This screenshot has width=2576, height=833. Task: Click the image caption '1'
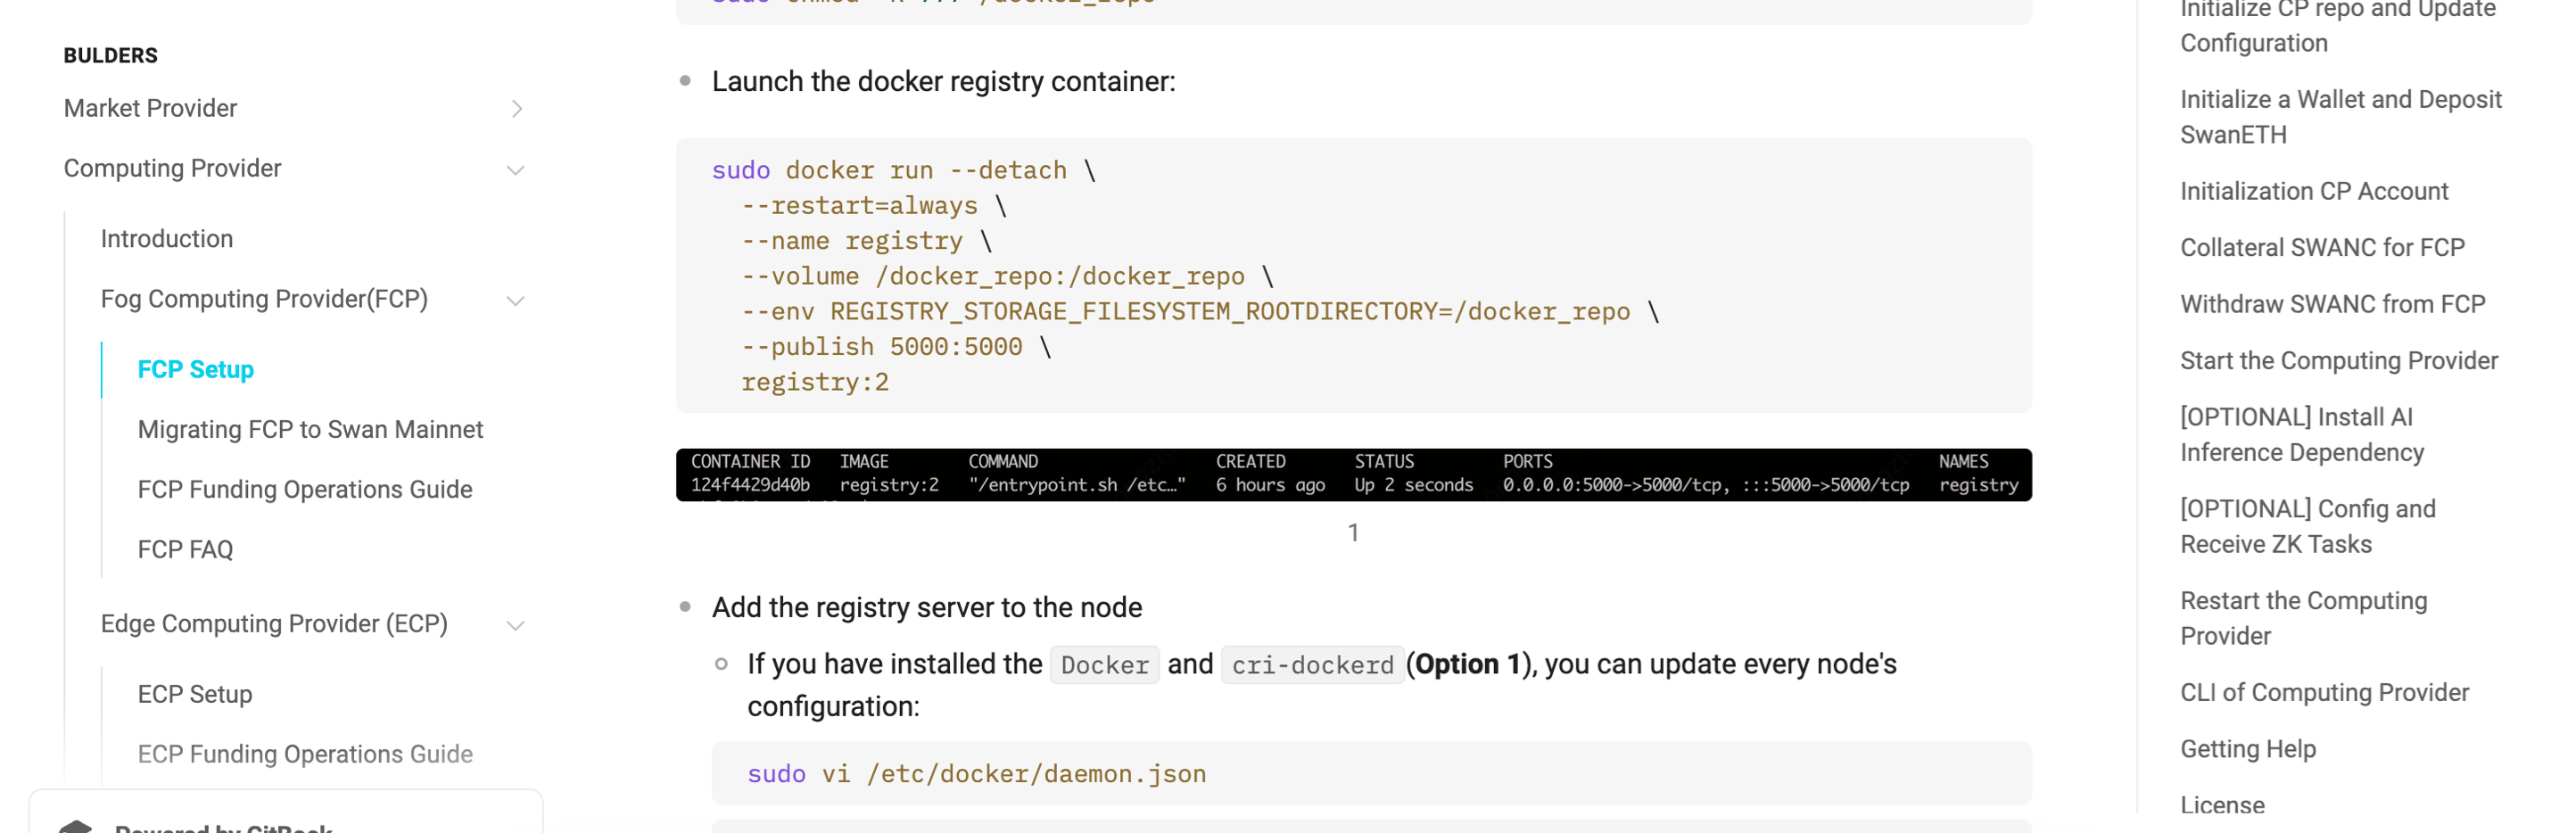click(1353, 532)
